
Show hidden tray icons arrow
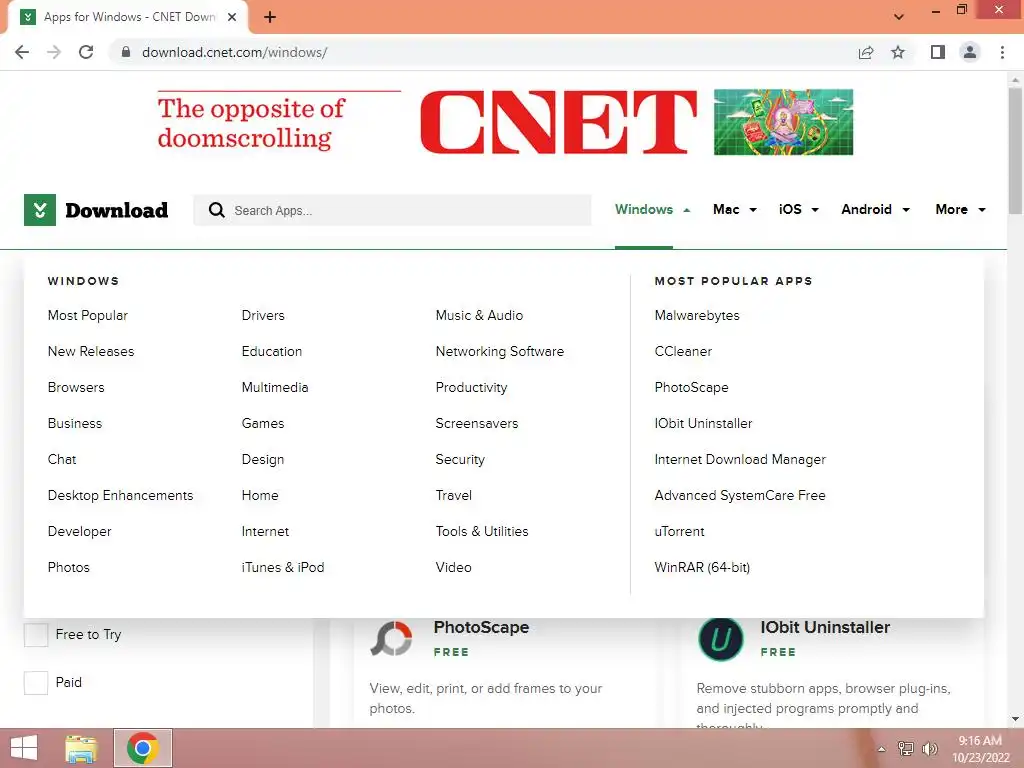882,749
